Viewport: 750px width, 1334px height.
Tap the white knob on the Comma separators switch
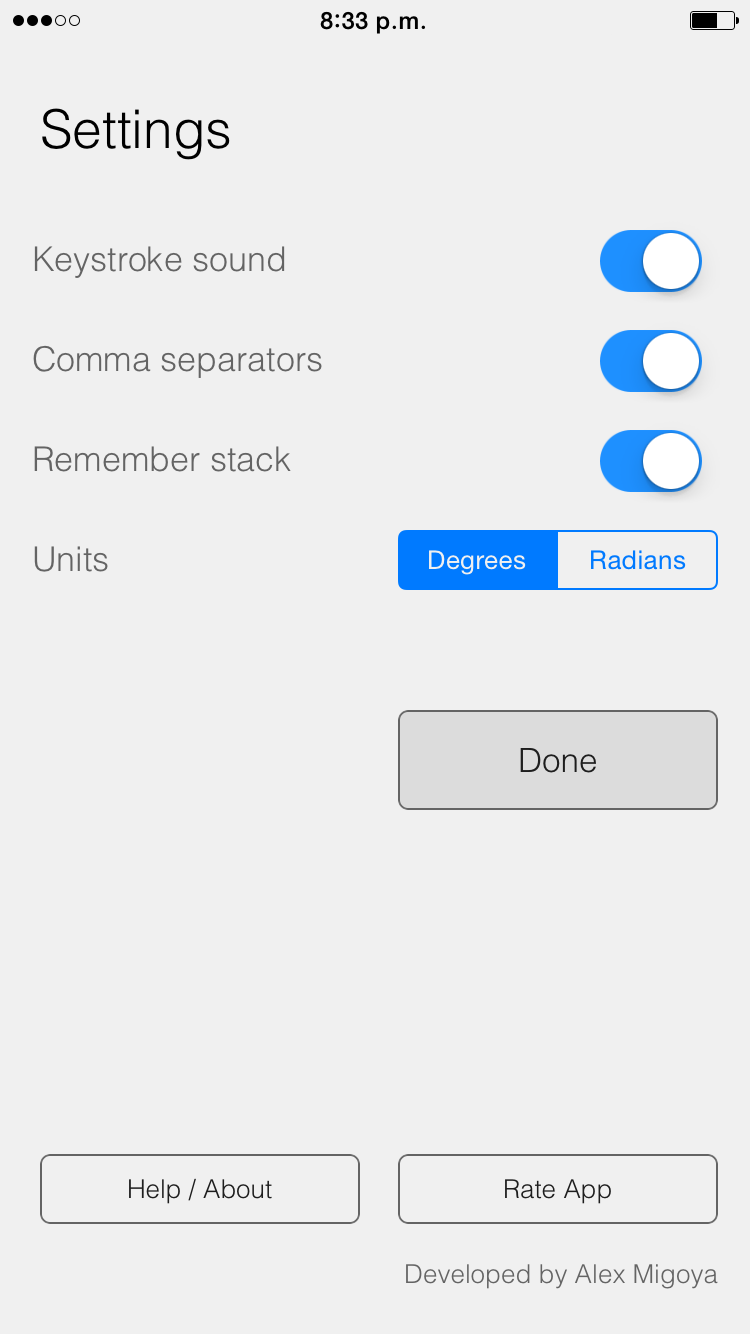670,361
